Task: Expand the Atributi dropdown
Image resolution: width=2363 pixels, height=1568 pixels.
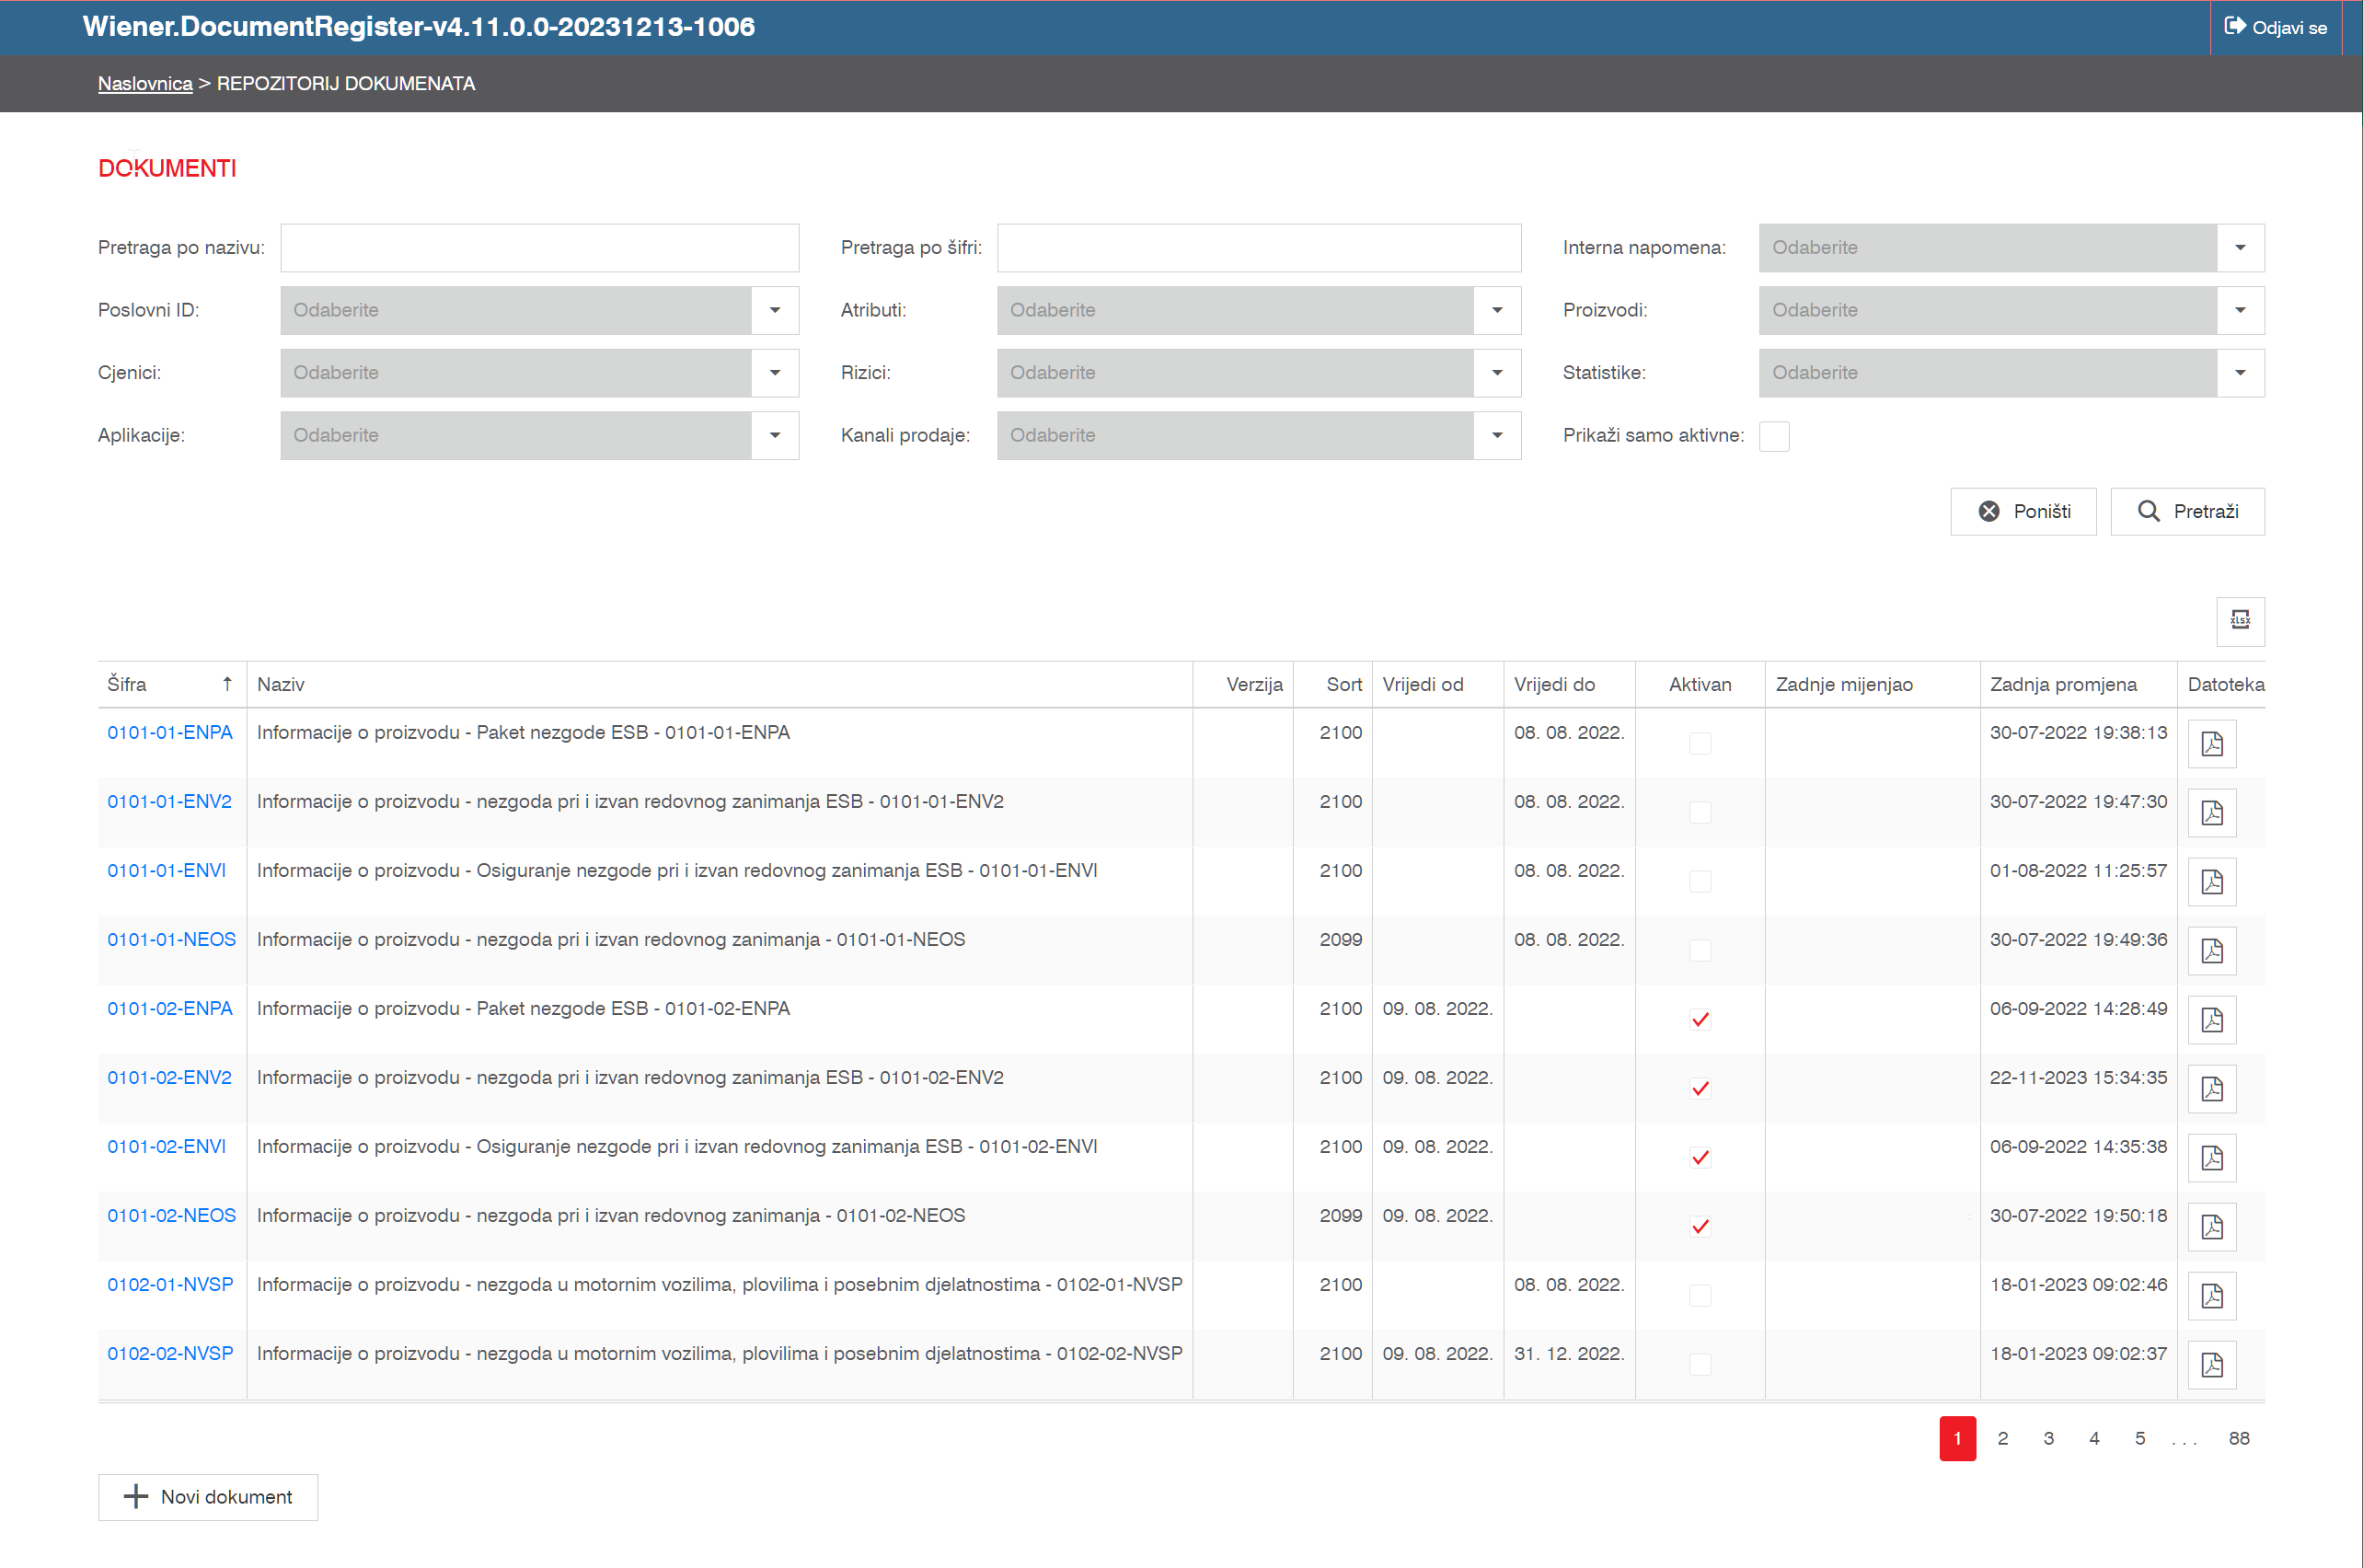Action: pyautogui.click(x=1496, y=310)
